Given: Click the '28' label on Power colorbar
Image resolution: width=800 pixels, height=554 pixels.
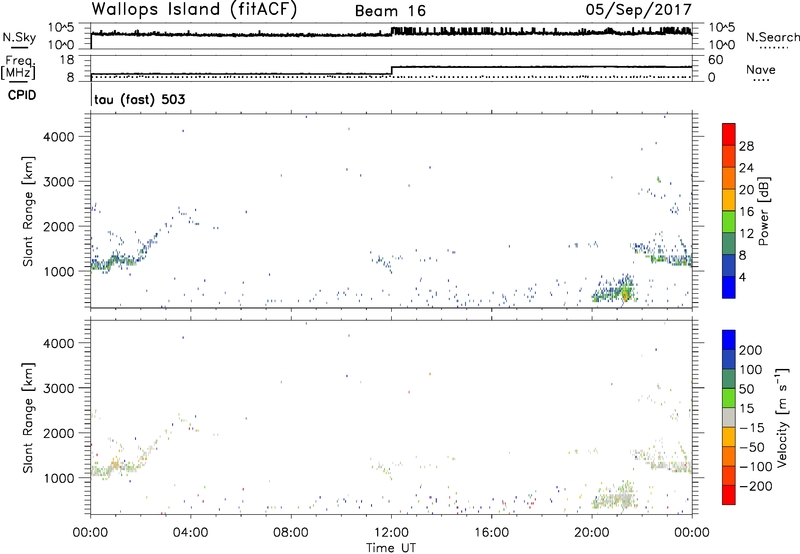Looking at the screenshot, I should [x=746, y=146].
